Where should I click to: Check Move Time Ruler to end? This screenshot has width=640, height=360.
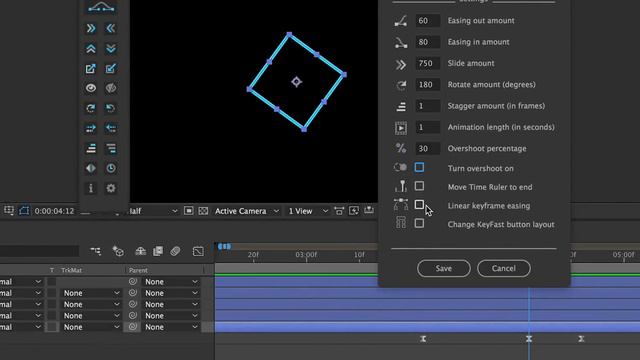(x=419, y=186)
